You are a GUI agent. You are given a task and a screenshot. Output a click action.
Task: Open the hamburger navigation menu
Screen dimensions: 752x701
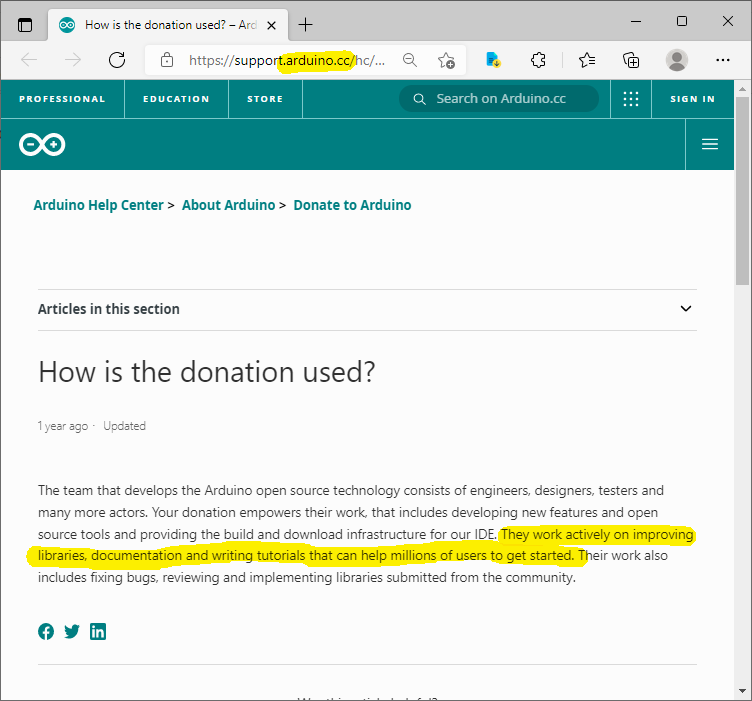tap(710, 144)
